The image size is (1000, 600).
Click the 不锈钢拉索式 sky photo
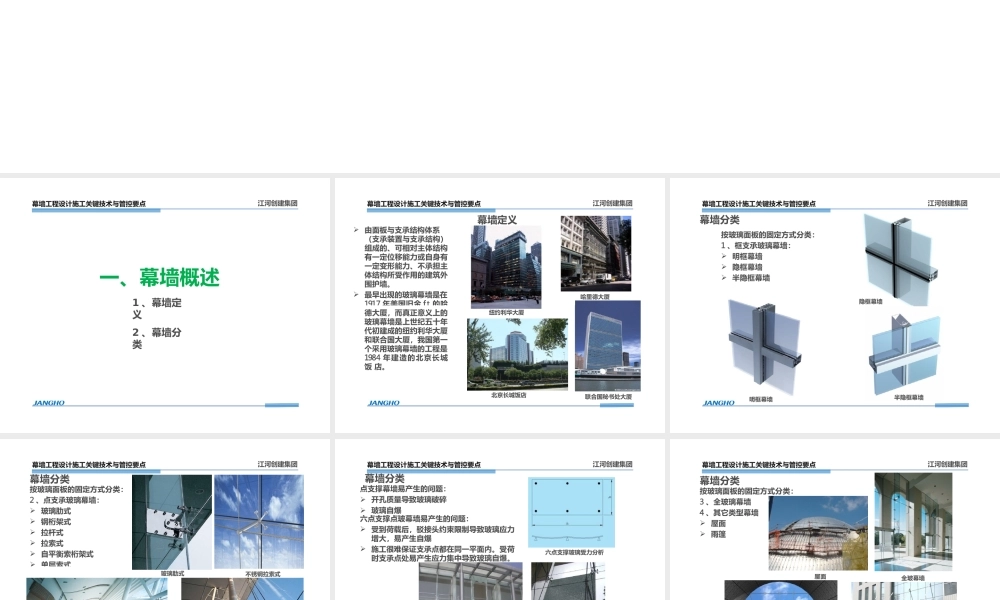(259, 522)
